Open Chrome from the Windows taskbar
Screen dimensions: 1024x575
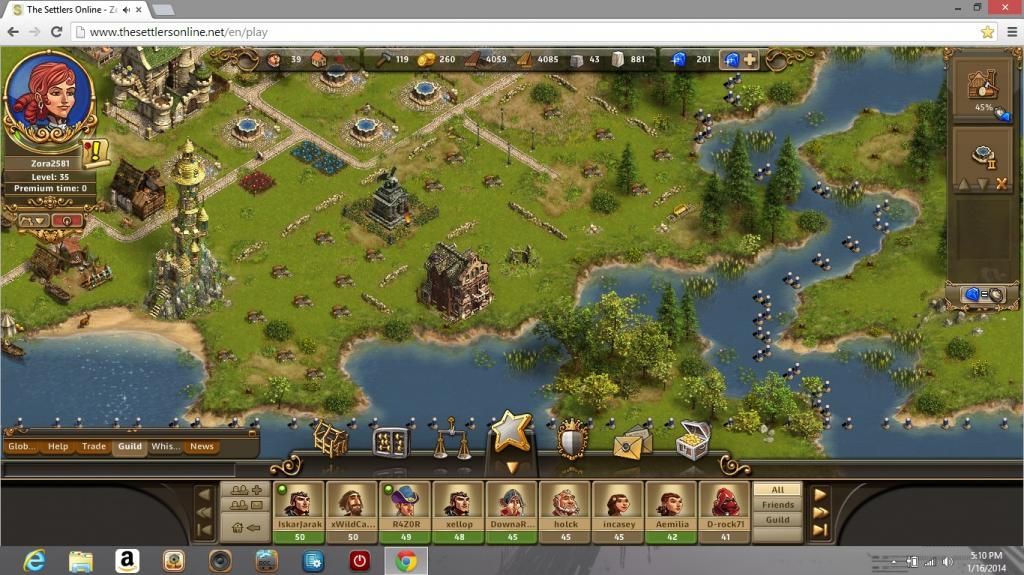click(405, 561)
